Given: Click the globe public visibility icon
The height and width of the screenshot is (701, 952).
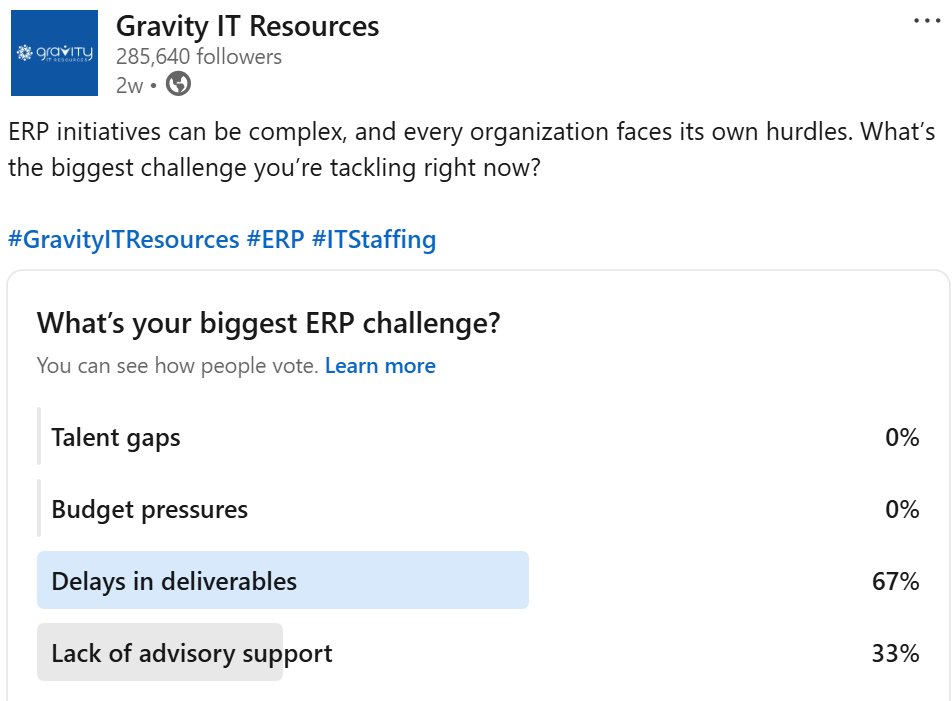Looking at the screenshot, I should pos(178,84).
